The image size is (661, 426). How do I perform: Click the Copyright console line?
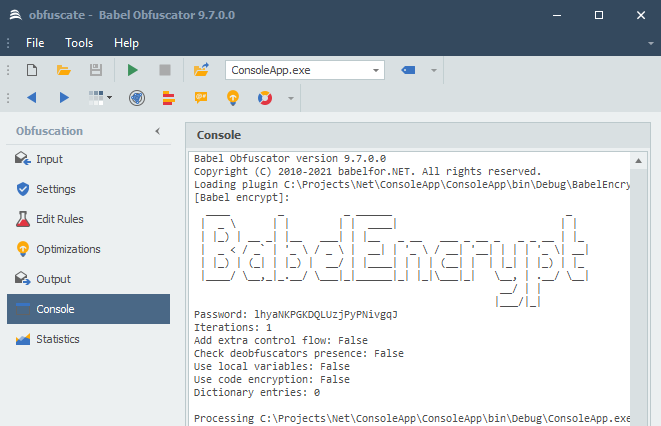[x=367, y=171]
